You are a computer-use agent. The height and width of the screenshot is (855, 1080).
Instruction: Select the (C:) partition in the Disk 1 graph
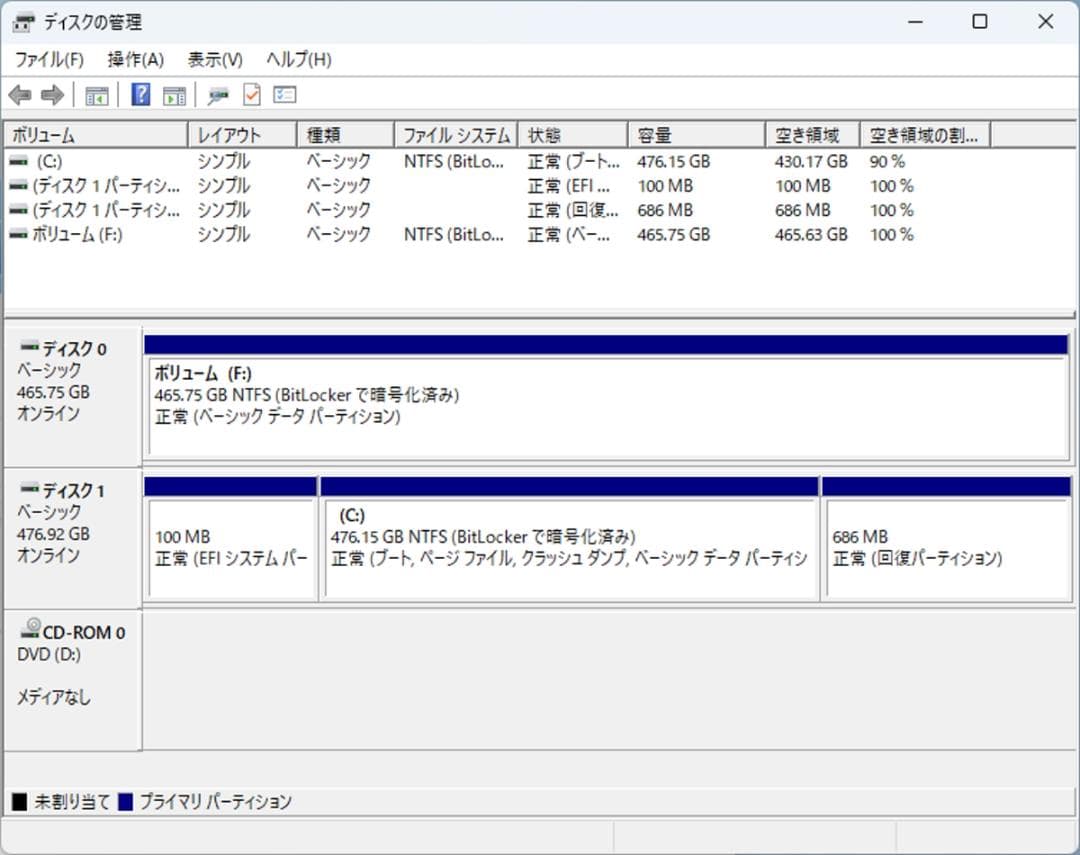point(570,545)
